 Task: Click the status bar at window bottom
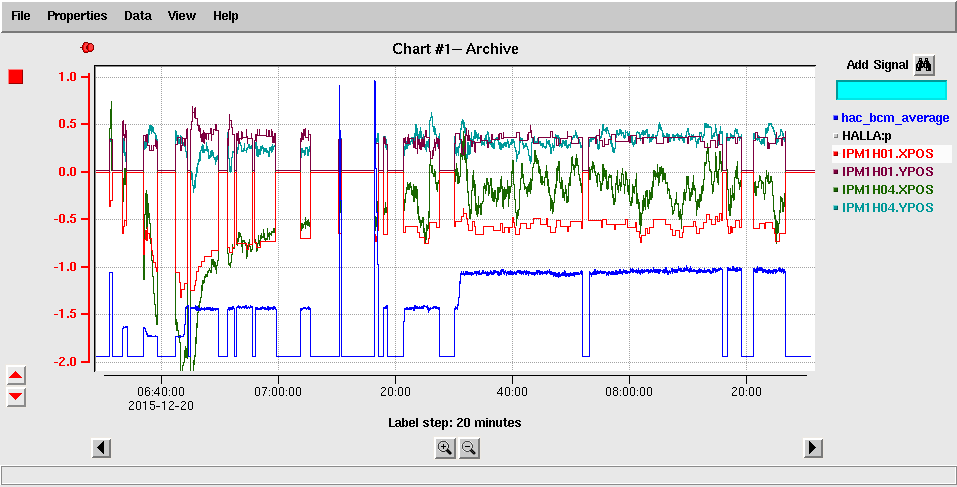tap(478, 475)
